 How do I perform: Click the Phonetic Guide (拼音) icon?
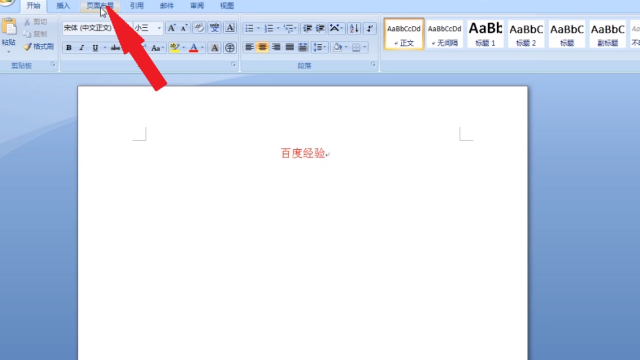pos(214,28)
